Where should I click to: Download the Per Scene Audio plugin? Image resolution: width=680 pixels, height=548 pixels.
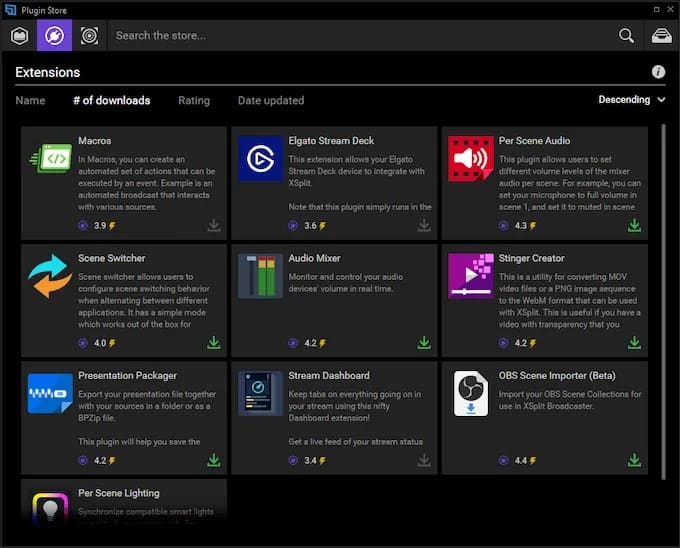click(x=634, y=226)
